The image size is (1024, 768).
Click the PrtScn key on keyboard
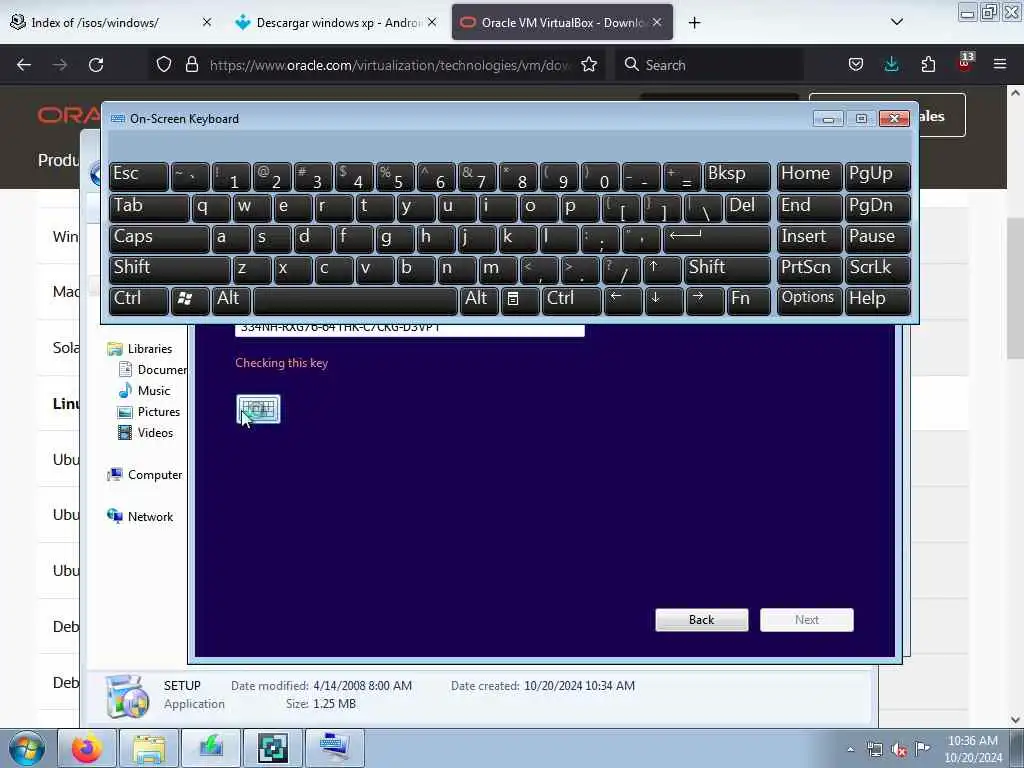coord(808,269)
